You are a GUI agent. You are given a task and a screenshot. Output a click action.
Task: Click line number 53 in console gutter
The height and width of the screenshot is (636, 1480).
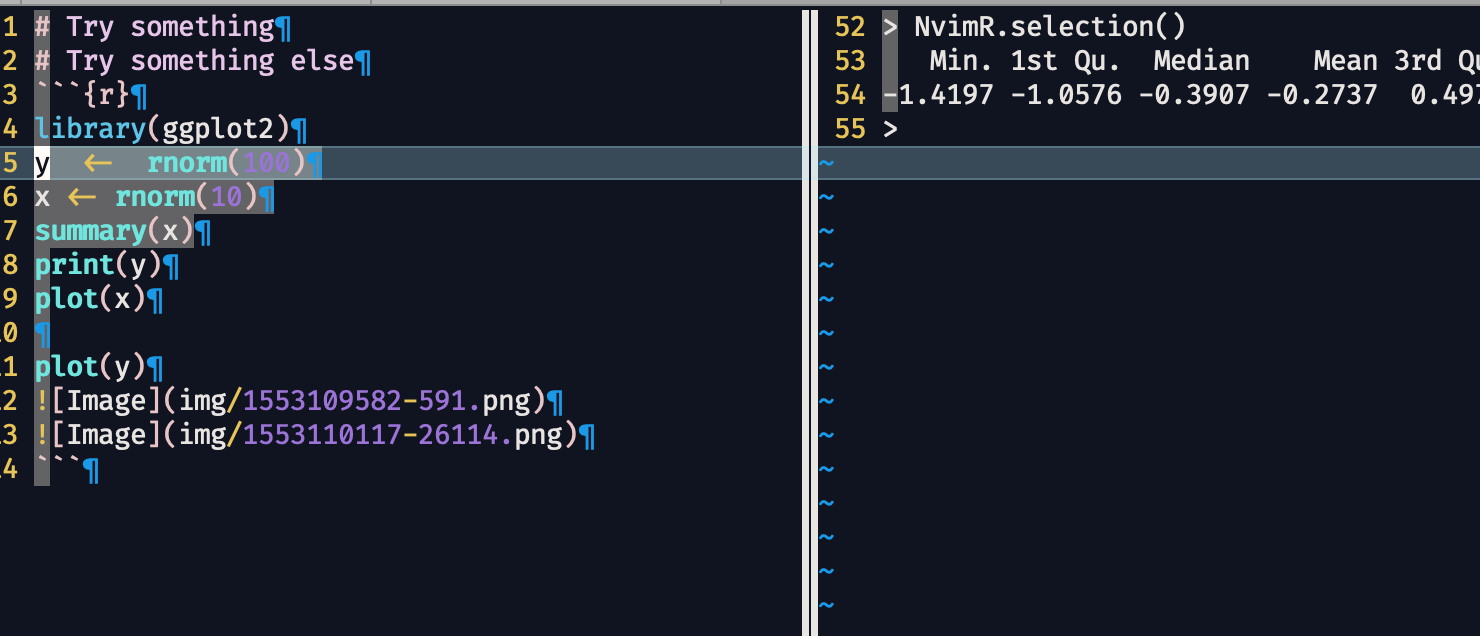click(850, 60)
